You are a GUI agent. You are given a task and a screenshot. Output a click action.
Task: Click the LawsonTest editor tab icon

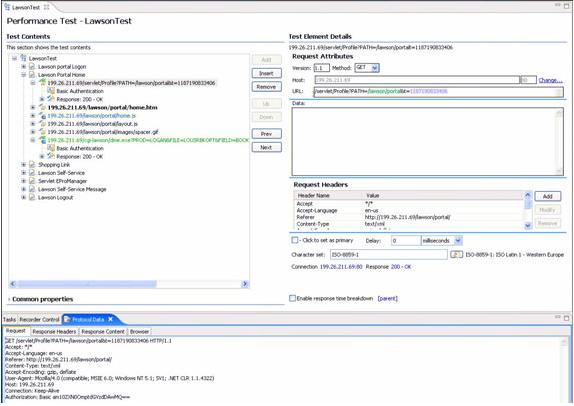[7, 7]
